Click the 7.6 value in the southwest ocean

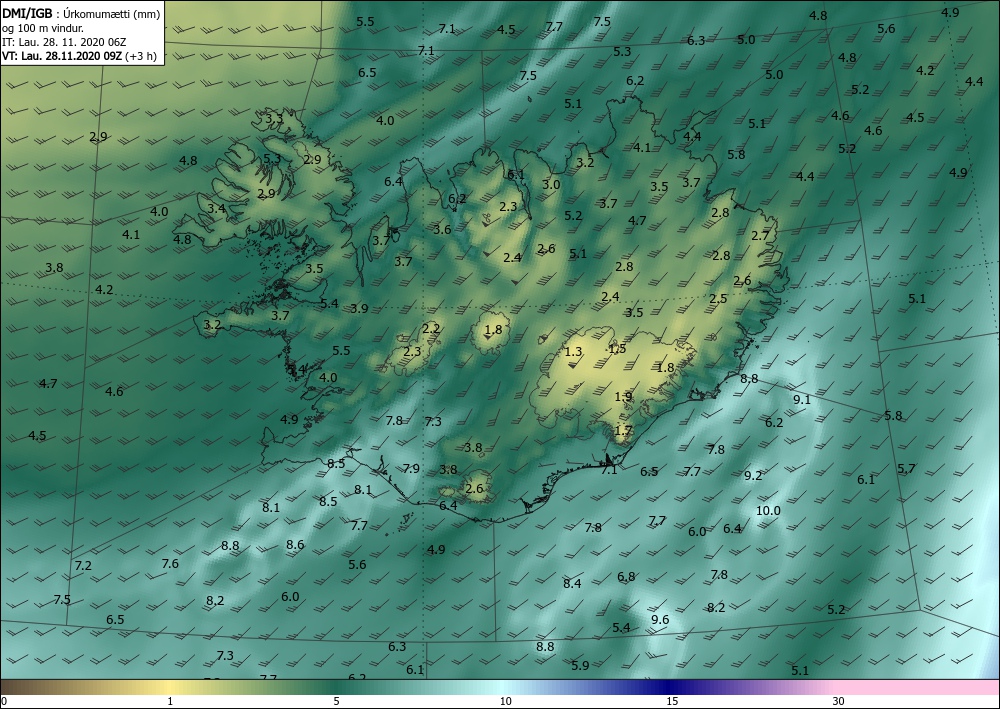point(170,564)
